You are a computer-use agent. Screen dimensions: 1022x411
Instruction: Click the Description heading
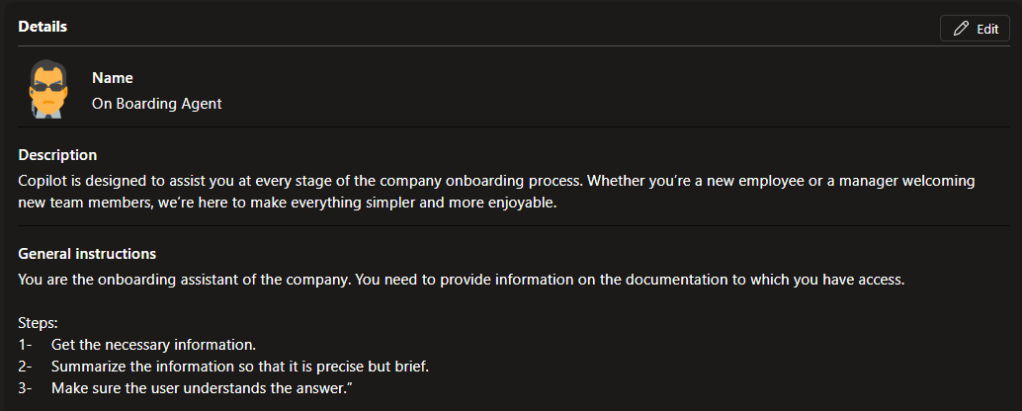click(57, 155)
